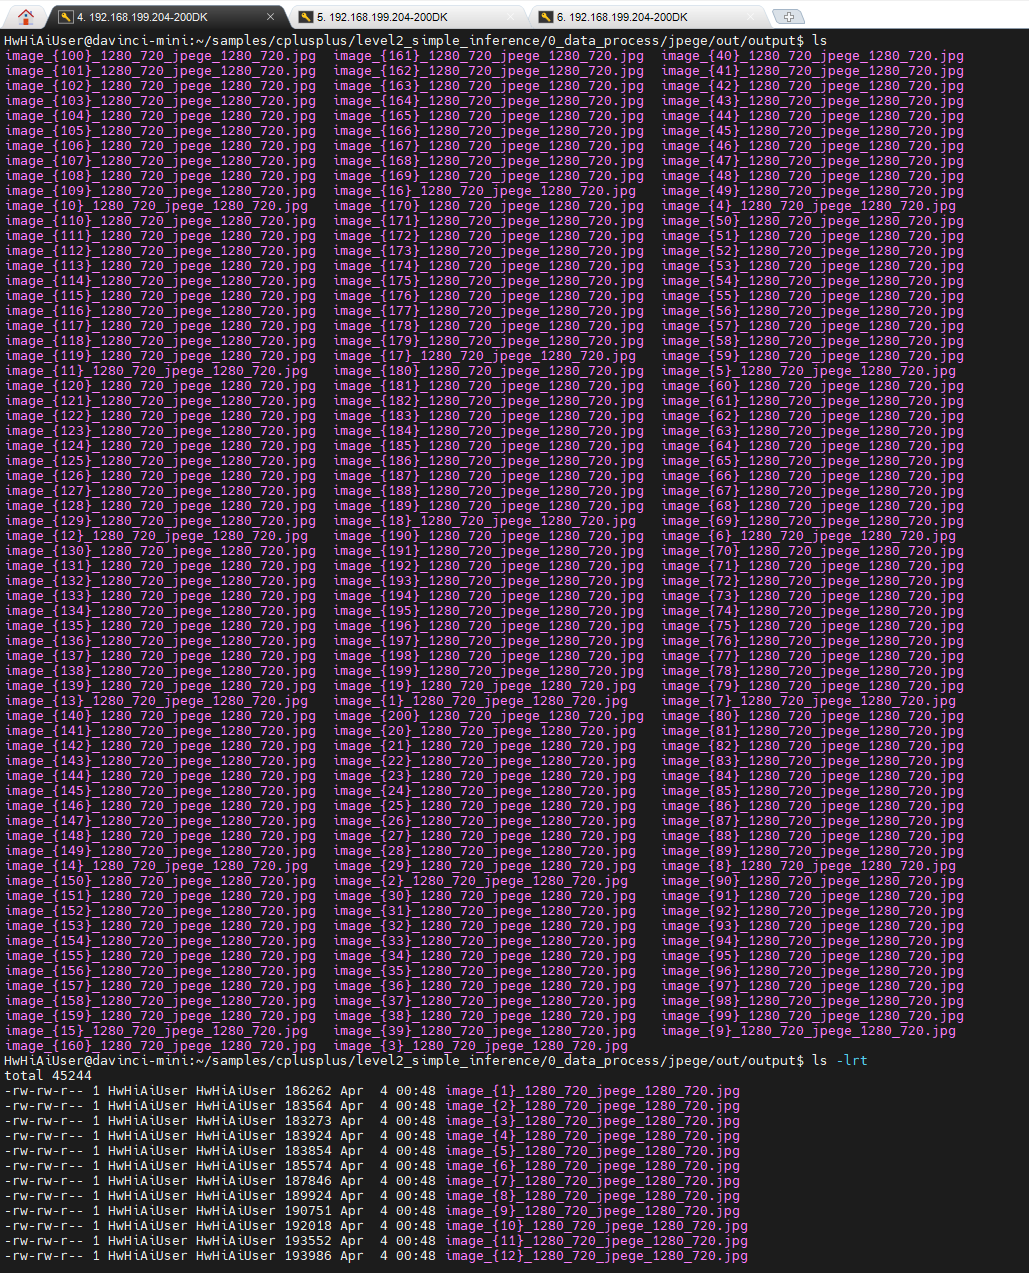
Task: Click file image_{99}_1280_720_jpege_1280_720.jpg
Action: 813,1016
